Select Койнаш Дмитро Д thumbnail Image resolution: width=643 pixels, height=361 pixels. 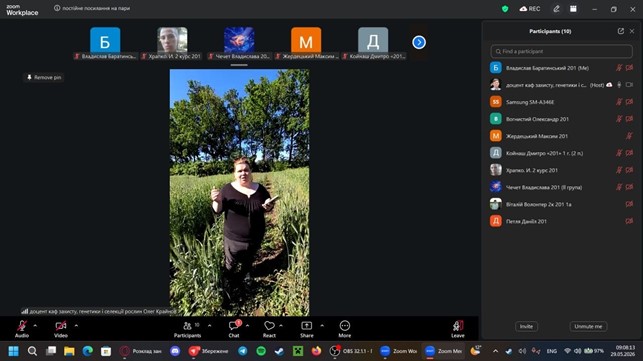373,43
